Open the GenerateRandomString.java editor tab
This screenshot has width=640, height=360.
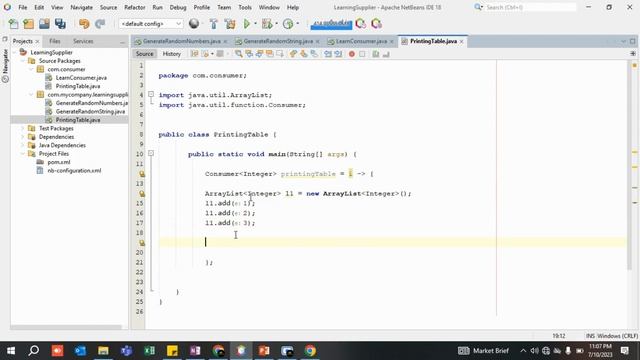click(x=278, y=41)
